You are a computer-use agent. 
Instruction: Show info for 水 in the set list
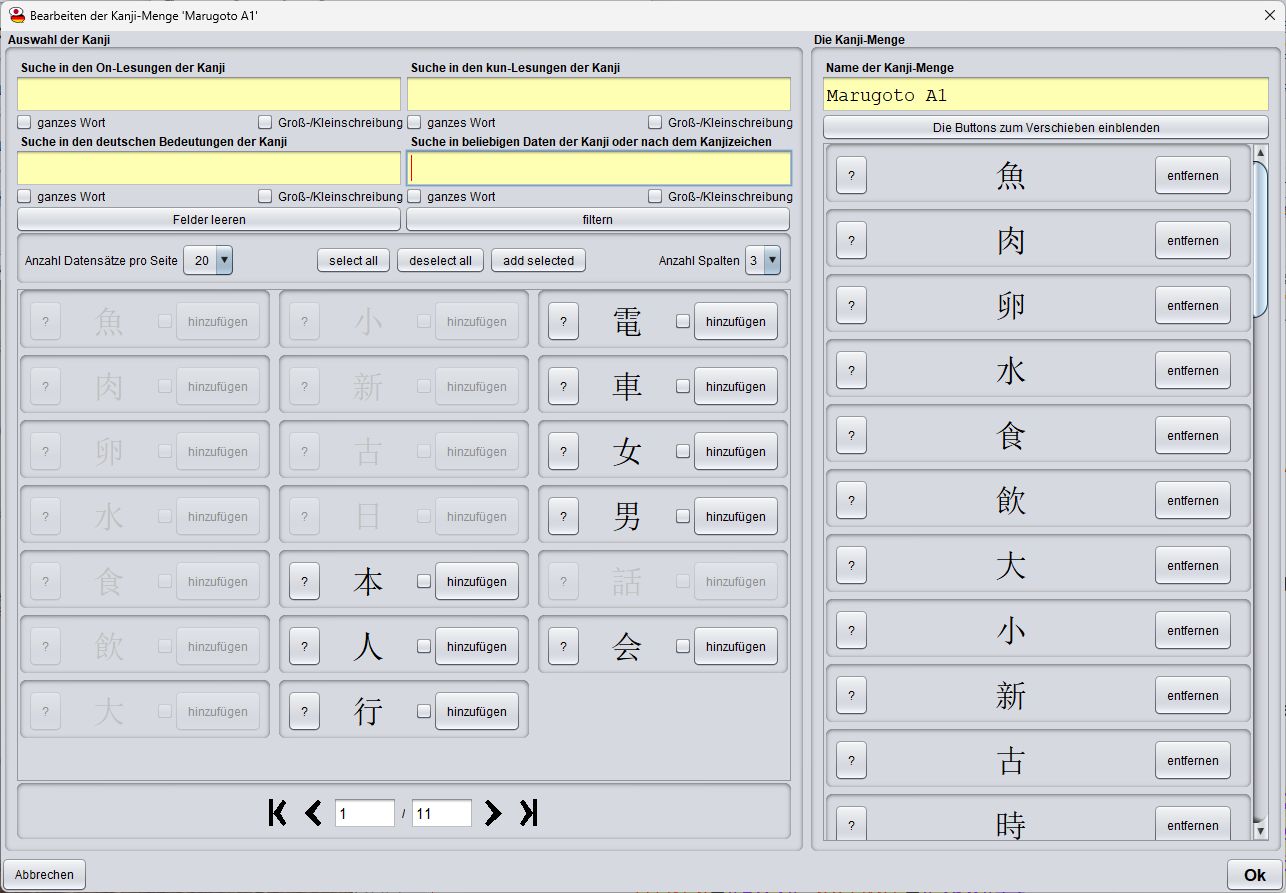click(850, 370)
